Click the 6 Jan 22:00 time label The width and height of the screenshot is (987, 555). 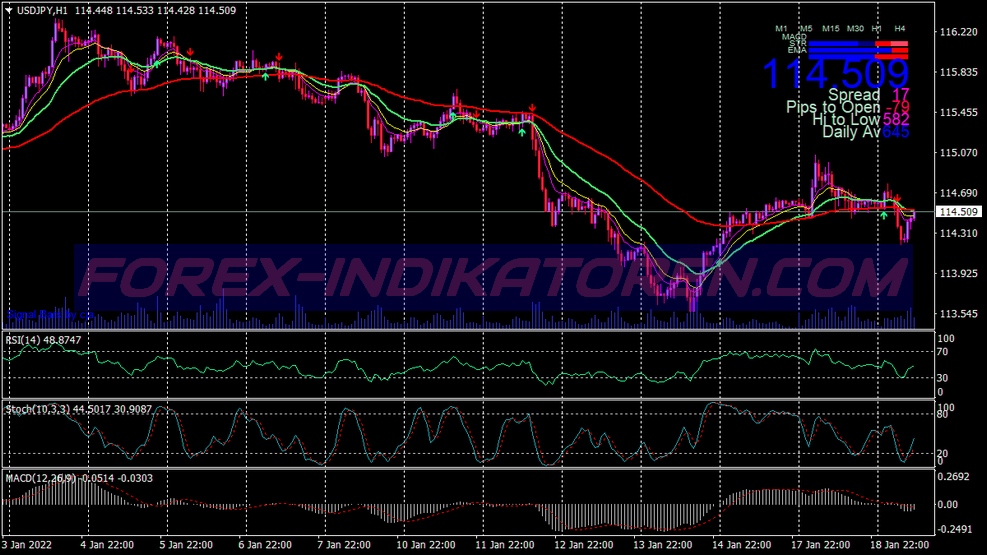click(x=264, y=545)
